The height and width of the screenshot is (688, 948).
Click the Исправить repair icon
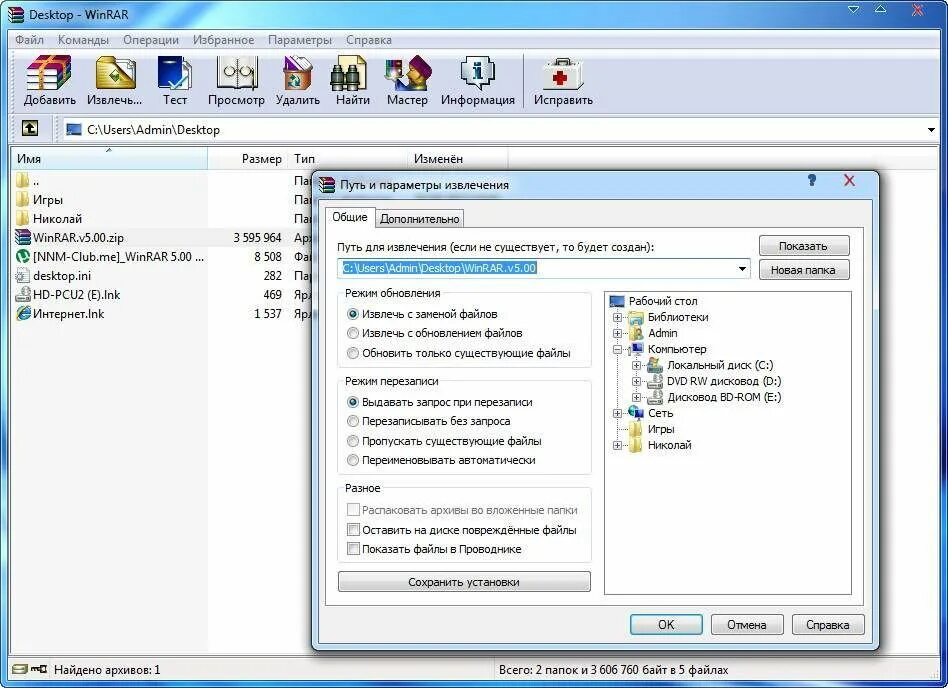[563, 80]
